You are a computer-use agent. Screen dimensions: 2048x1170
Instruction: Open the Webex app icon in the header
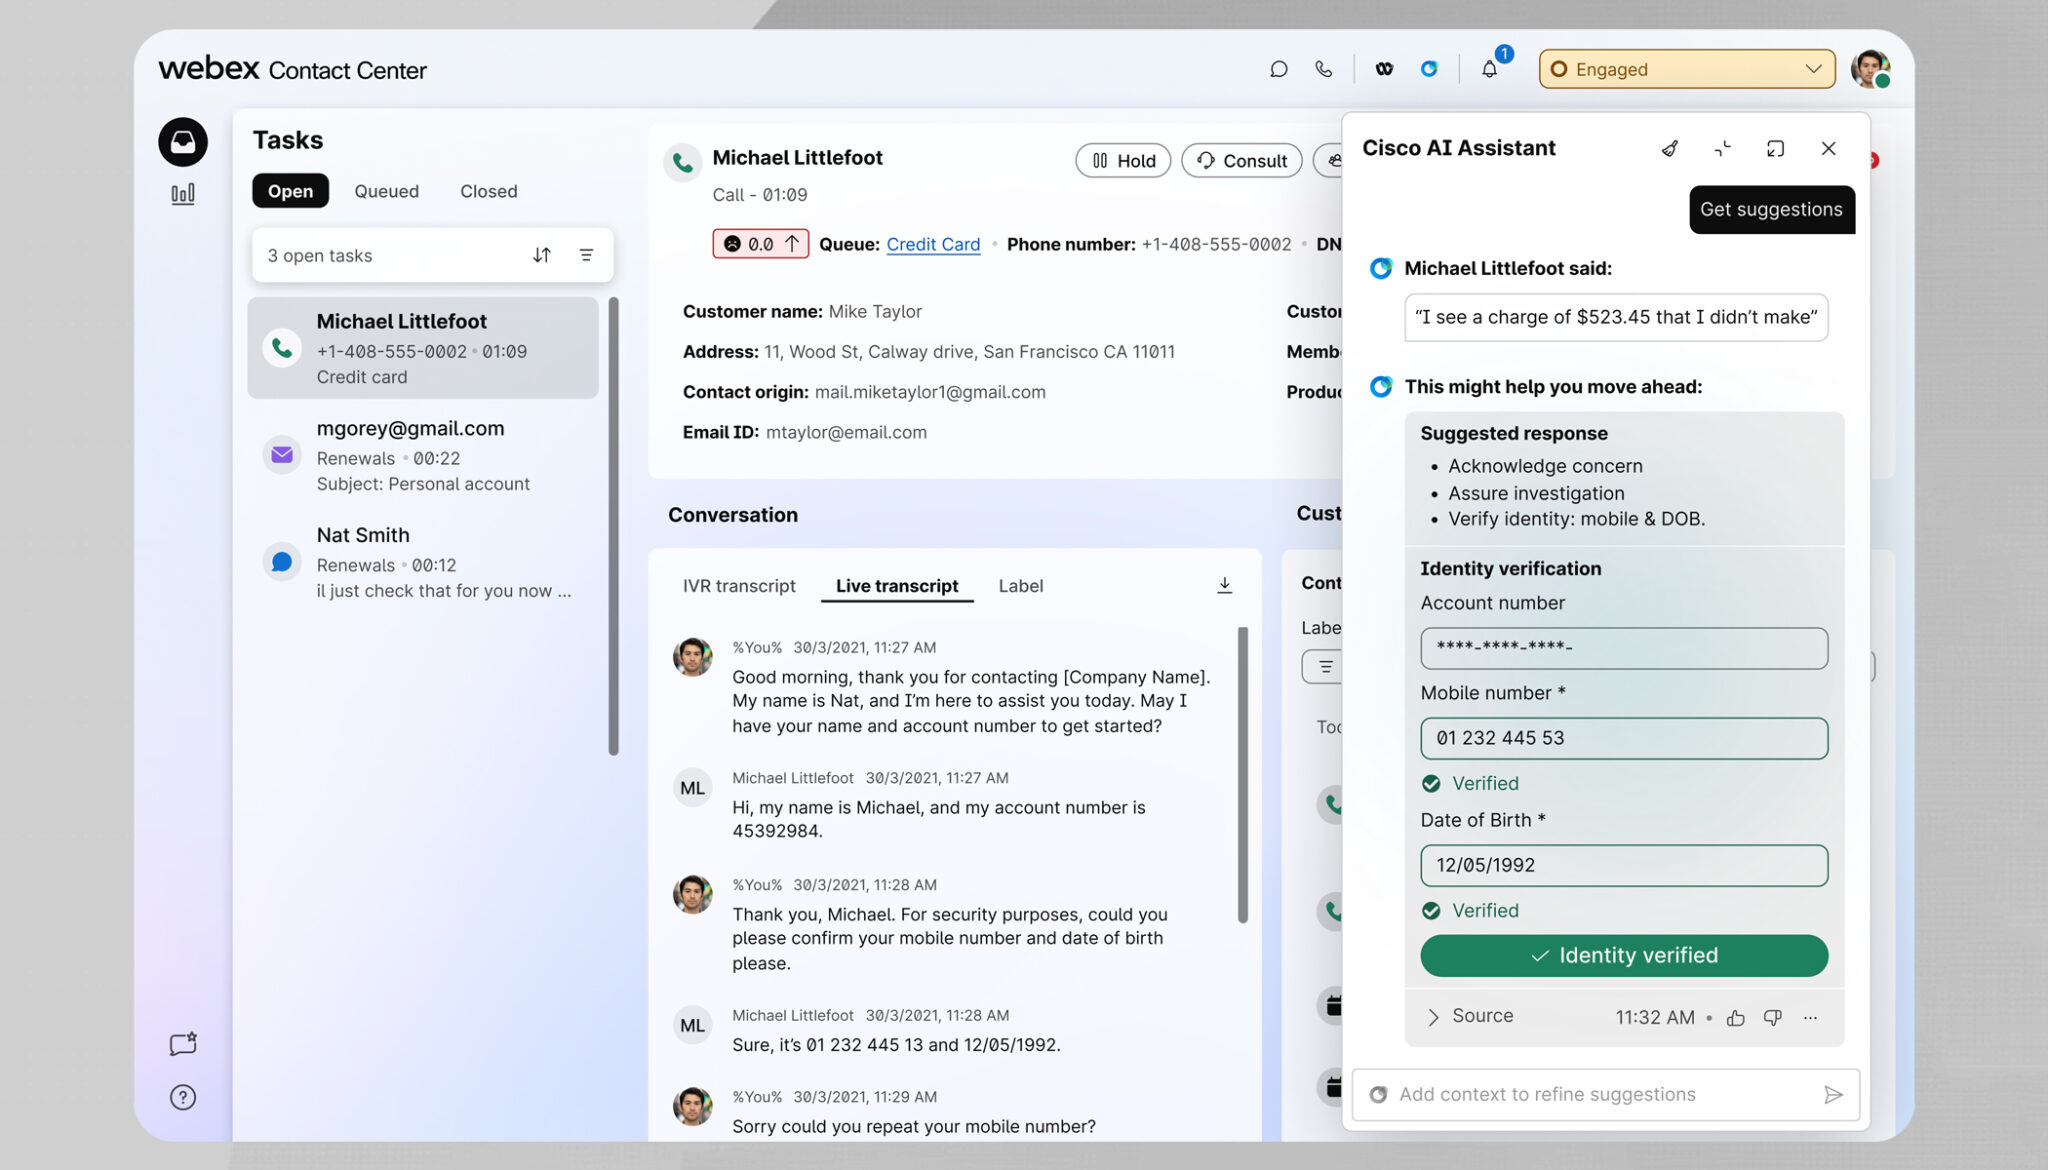tap(1385, 69)
